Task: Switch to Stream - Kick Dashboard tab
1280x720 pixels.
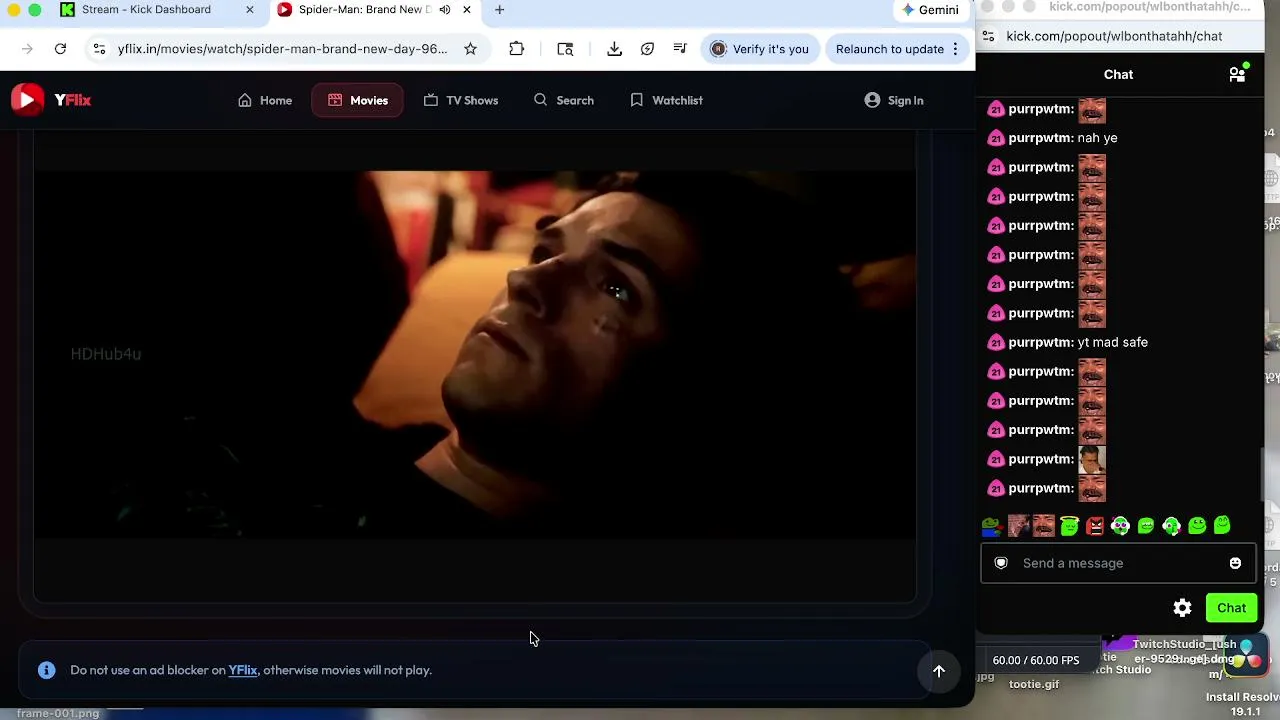Action: point(146,10)
